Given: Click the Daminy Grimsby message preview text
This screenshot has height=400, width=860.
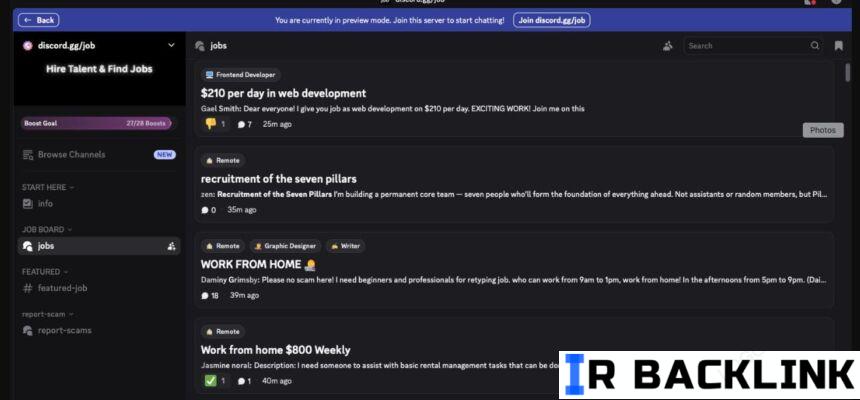Looking at the screenshot, I should 514,280.
